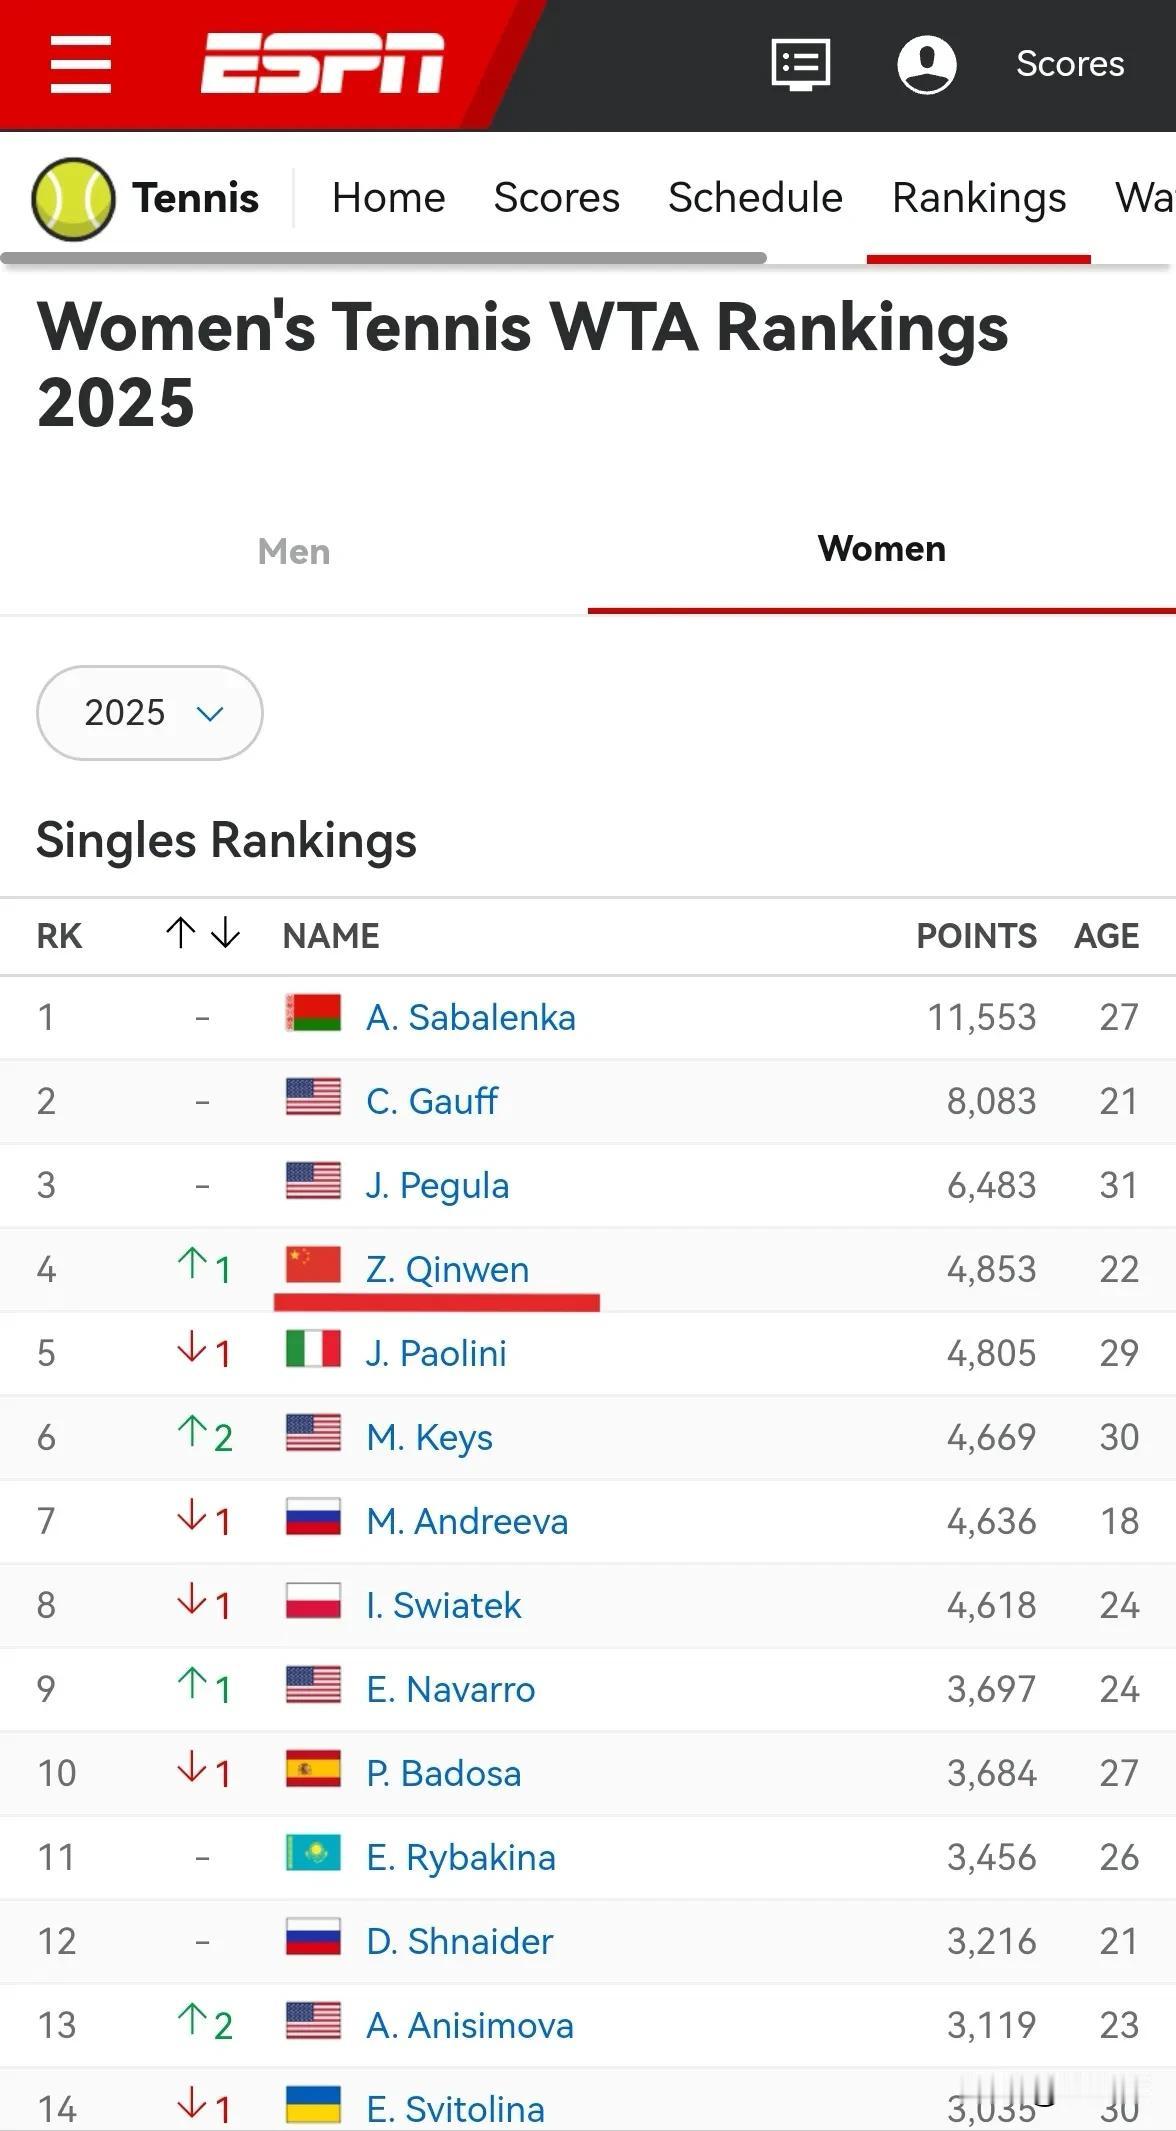Open the scoreboard ticker icon
The image size is (1176, 2131).
click(x=800, y=65)
